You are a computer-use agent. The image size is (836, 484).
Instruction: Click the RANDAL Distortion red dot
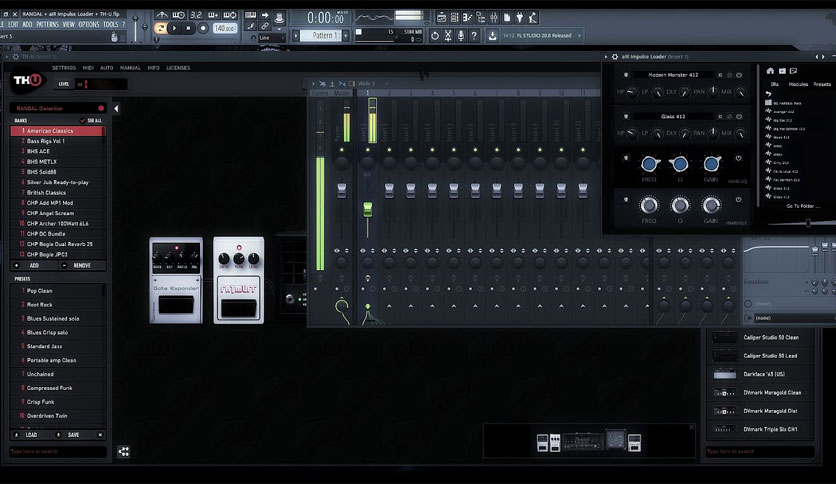point(101,108)
